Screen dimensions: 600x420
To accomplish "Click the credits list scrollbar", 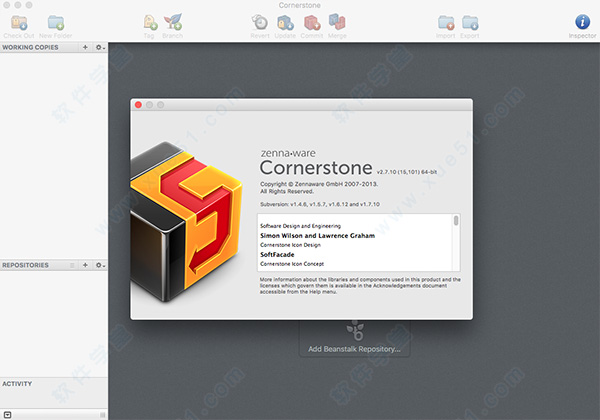I will point(456,221).
